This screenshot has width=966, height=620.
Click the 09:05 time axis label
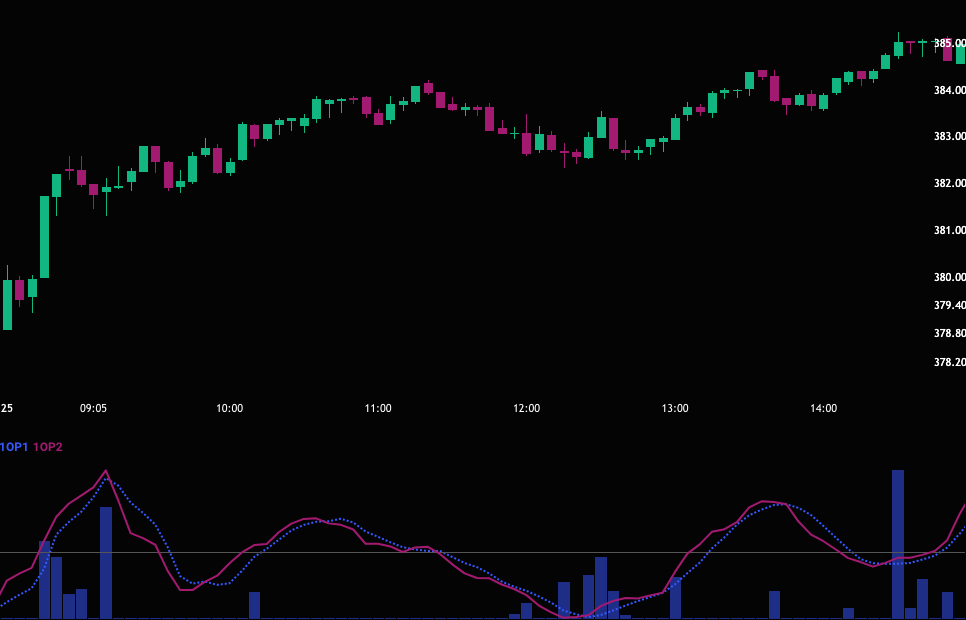tap(93, 408)
